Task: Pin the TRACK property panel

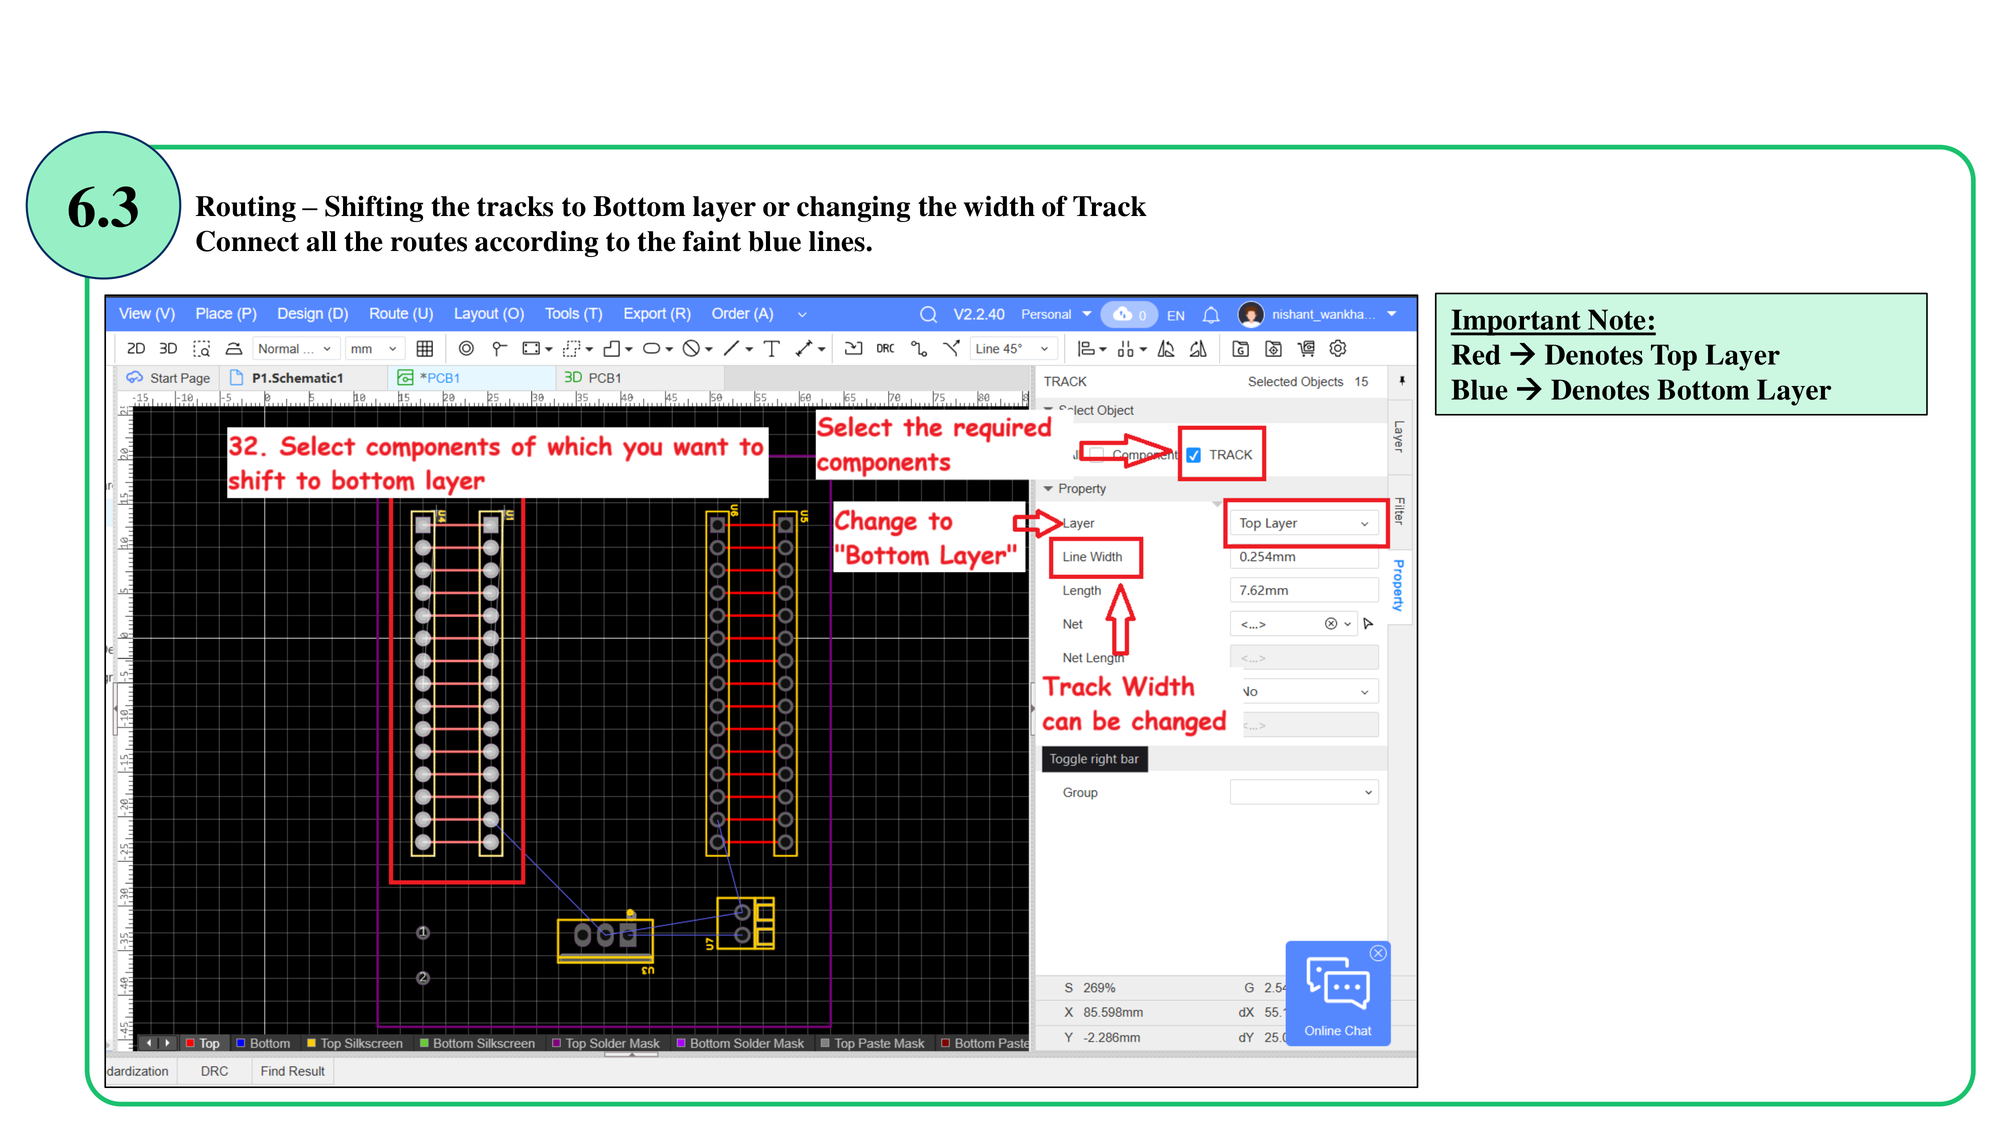Action: pos(1402,381)
